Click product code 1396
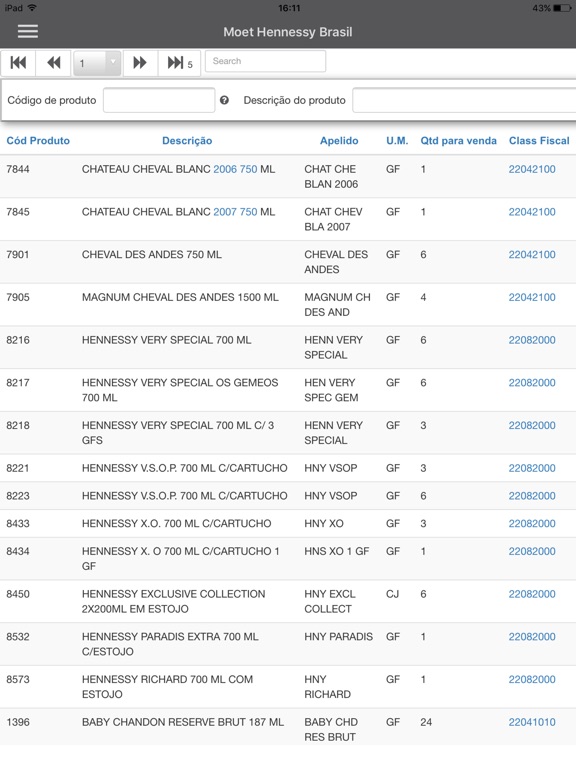Image resolution: width=576 pixels, height=768 pixels. coord(18,721)
